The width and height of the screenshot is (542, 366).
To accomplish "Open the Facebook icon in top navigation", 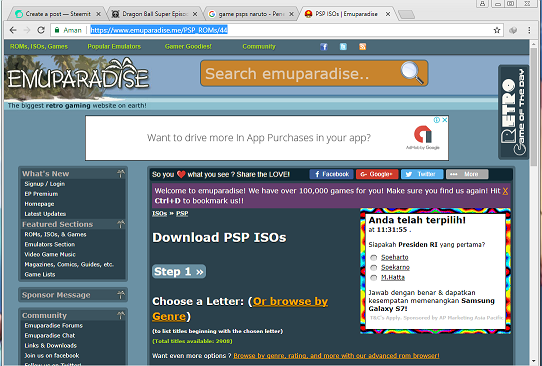I will [324, 47].
